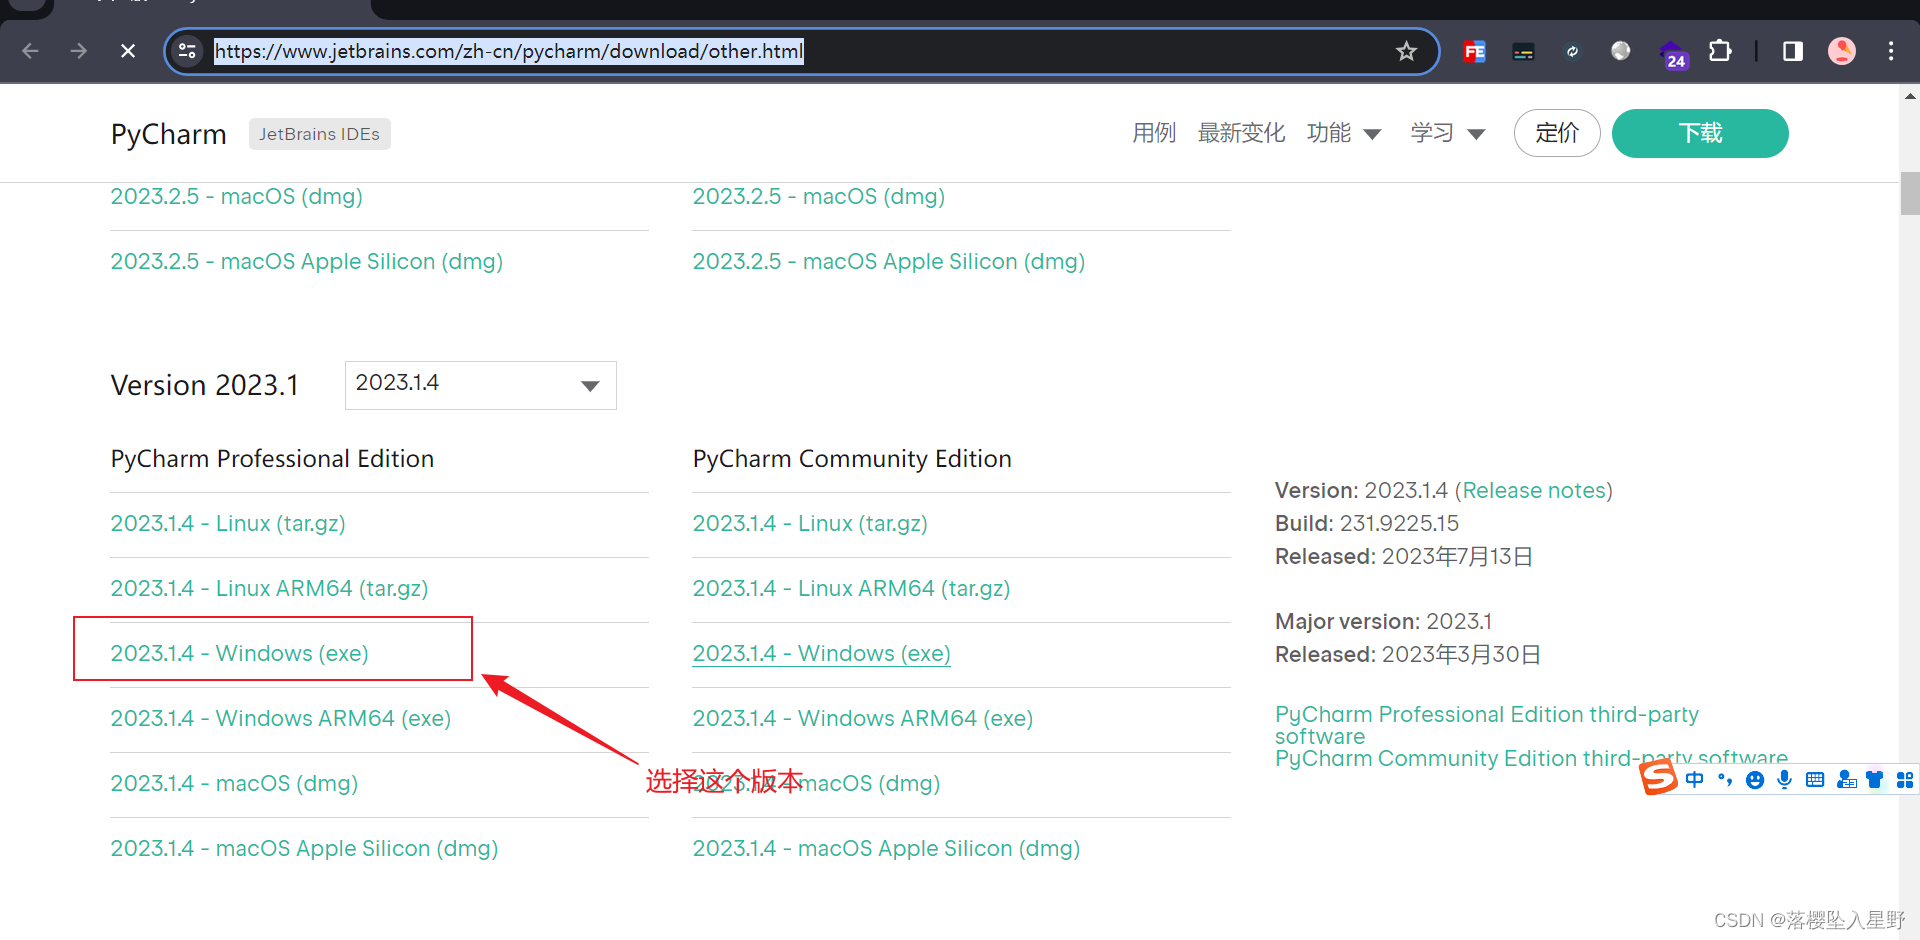Screen dimensions: 1920x940
Task: Click the green 下载 button
Action: [1700, 133]
